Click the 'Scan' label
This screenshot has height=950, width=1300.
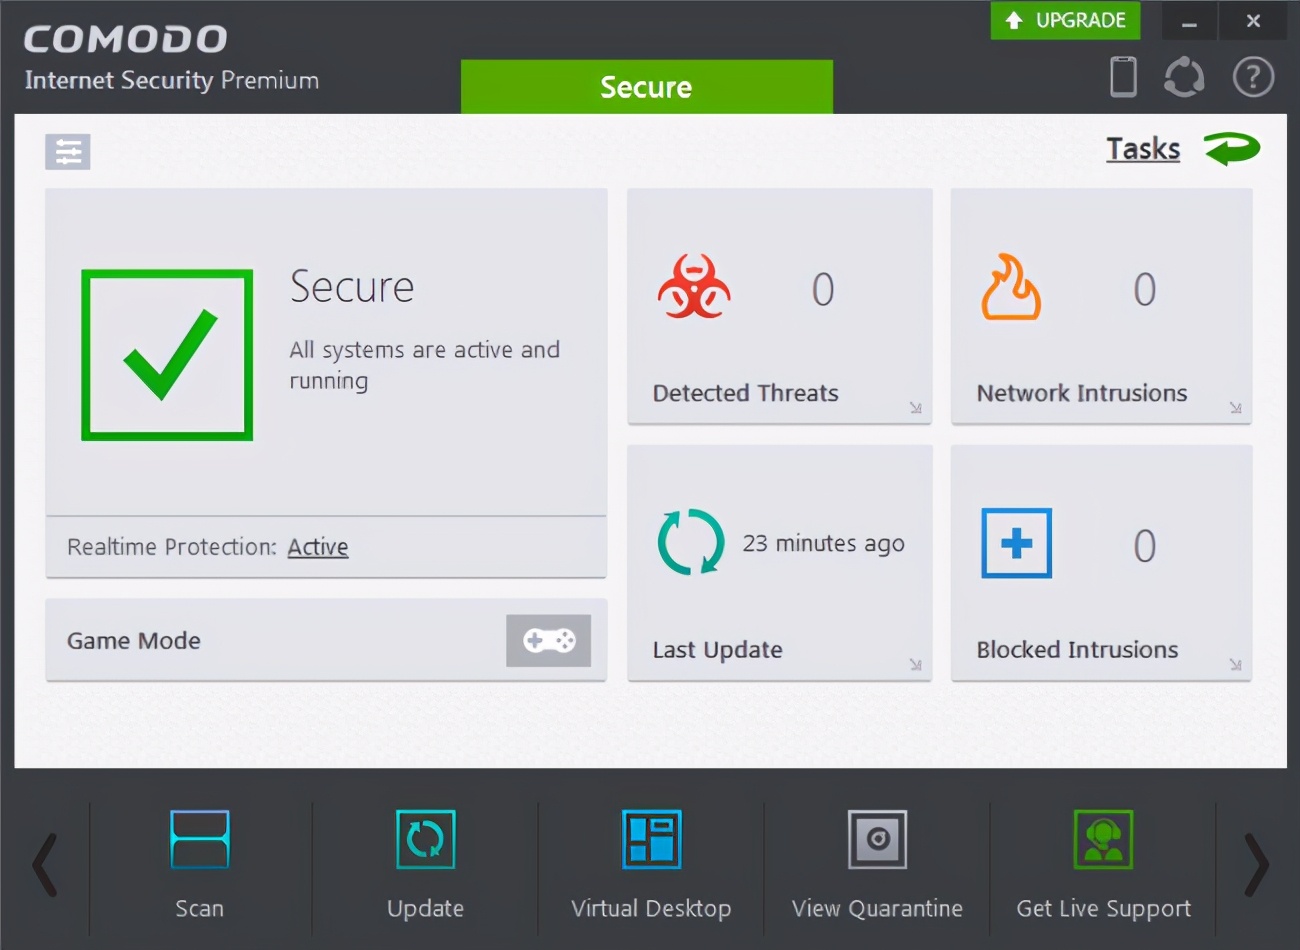pyautogui.click(x=200, y=908)
